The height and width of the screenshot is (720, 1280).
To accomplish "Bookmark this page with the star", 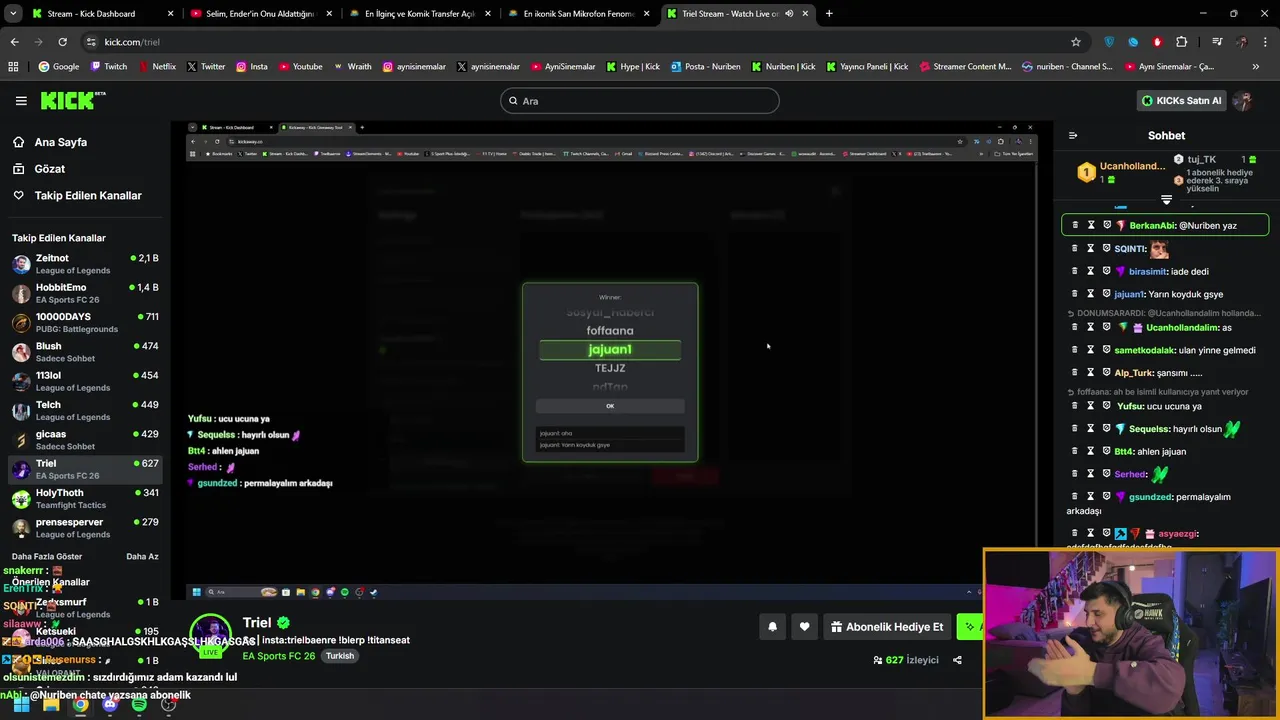I will (1076, 42).
